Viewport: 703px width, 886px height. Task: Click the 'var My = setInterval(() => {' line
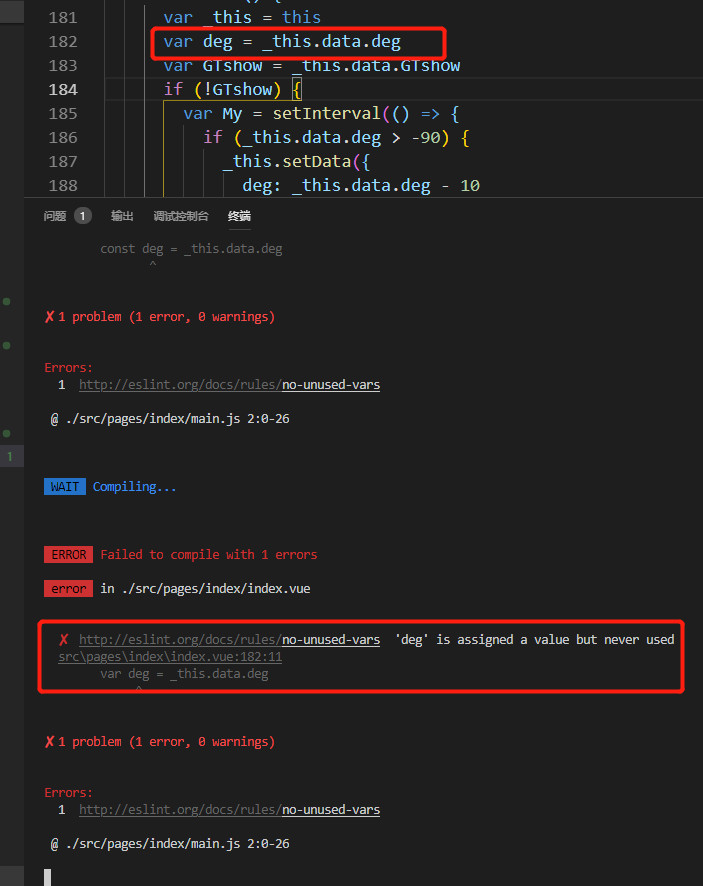[x=321, y=114]
